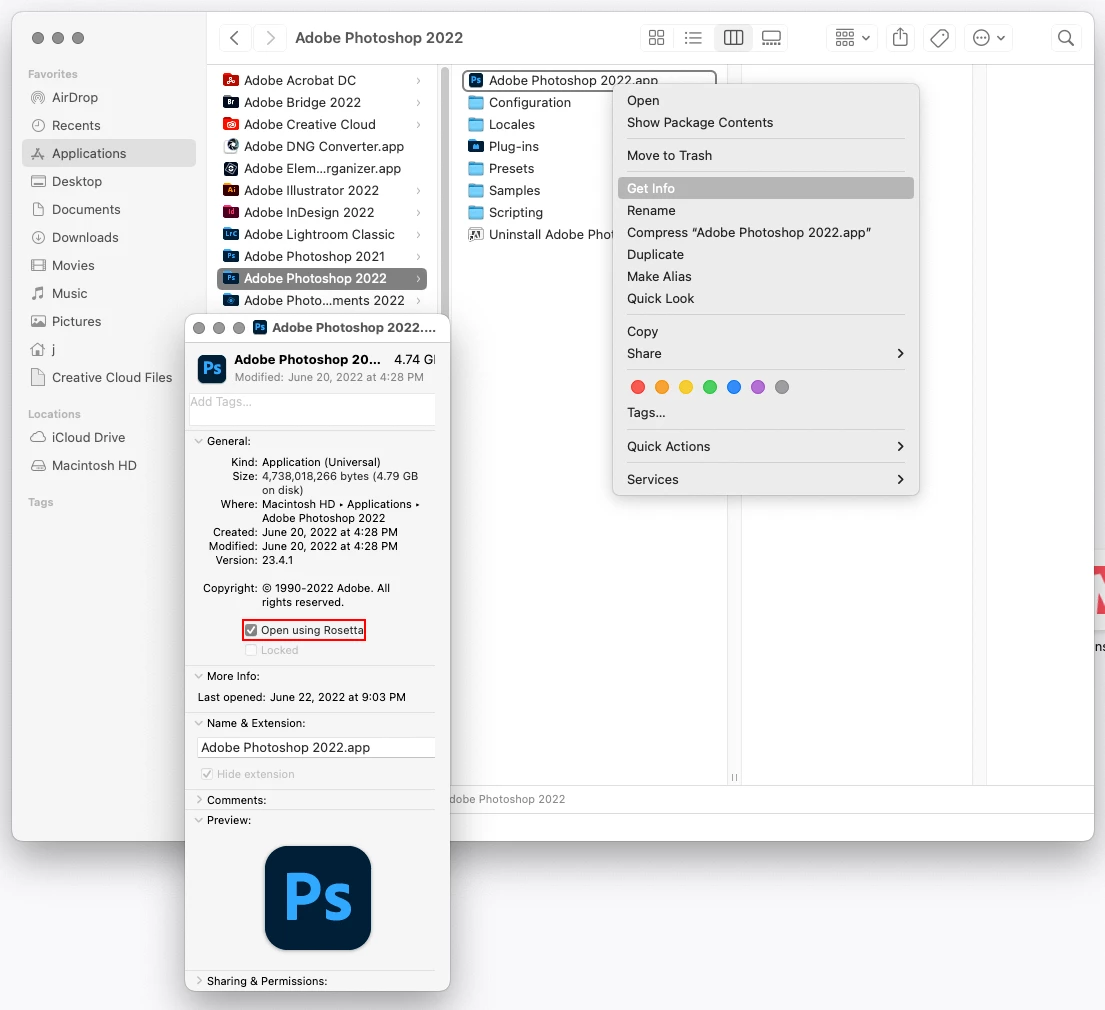This screenshot has height=1010, width=1105.
Task: Select the Plug-ins folder
Action: point(503,147)
